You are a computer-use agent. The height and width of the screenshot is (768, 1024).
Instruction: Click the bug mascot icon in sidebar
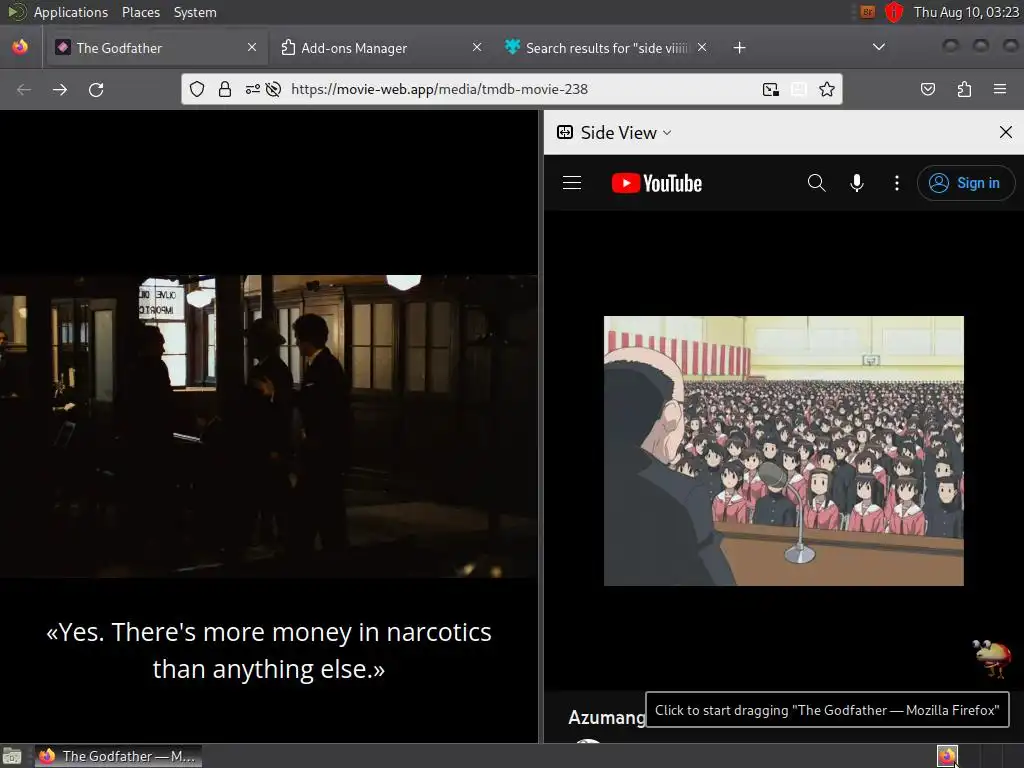point(991,658)
